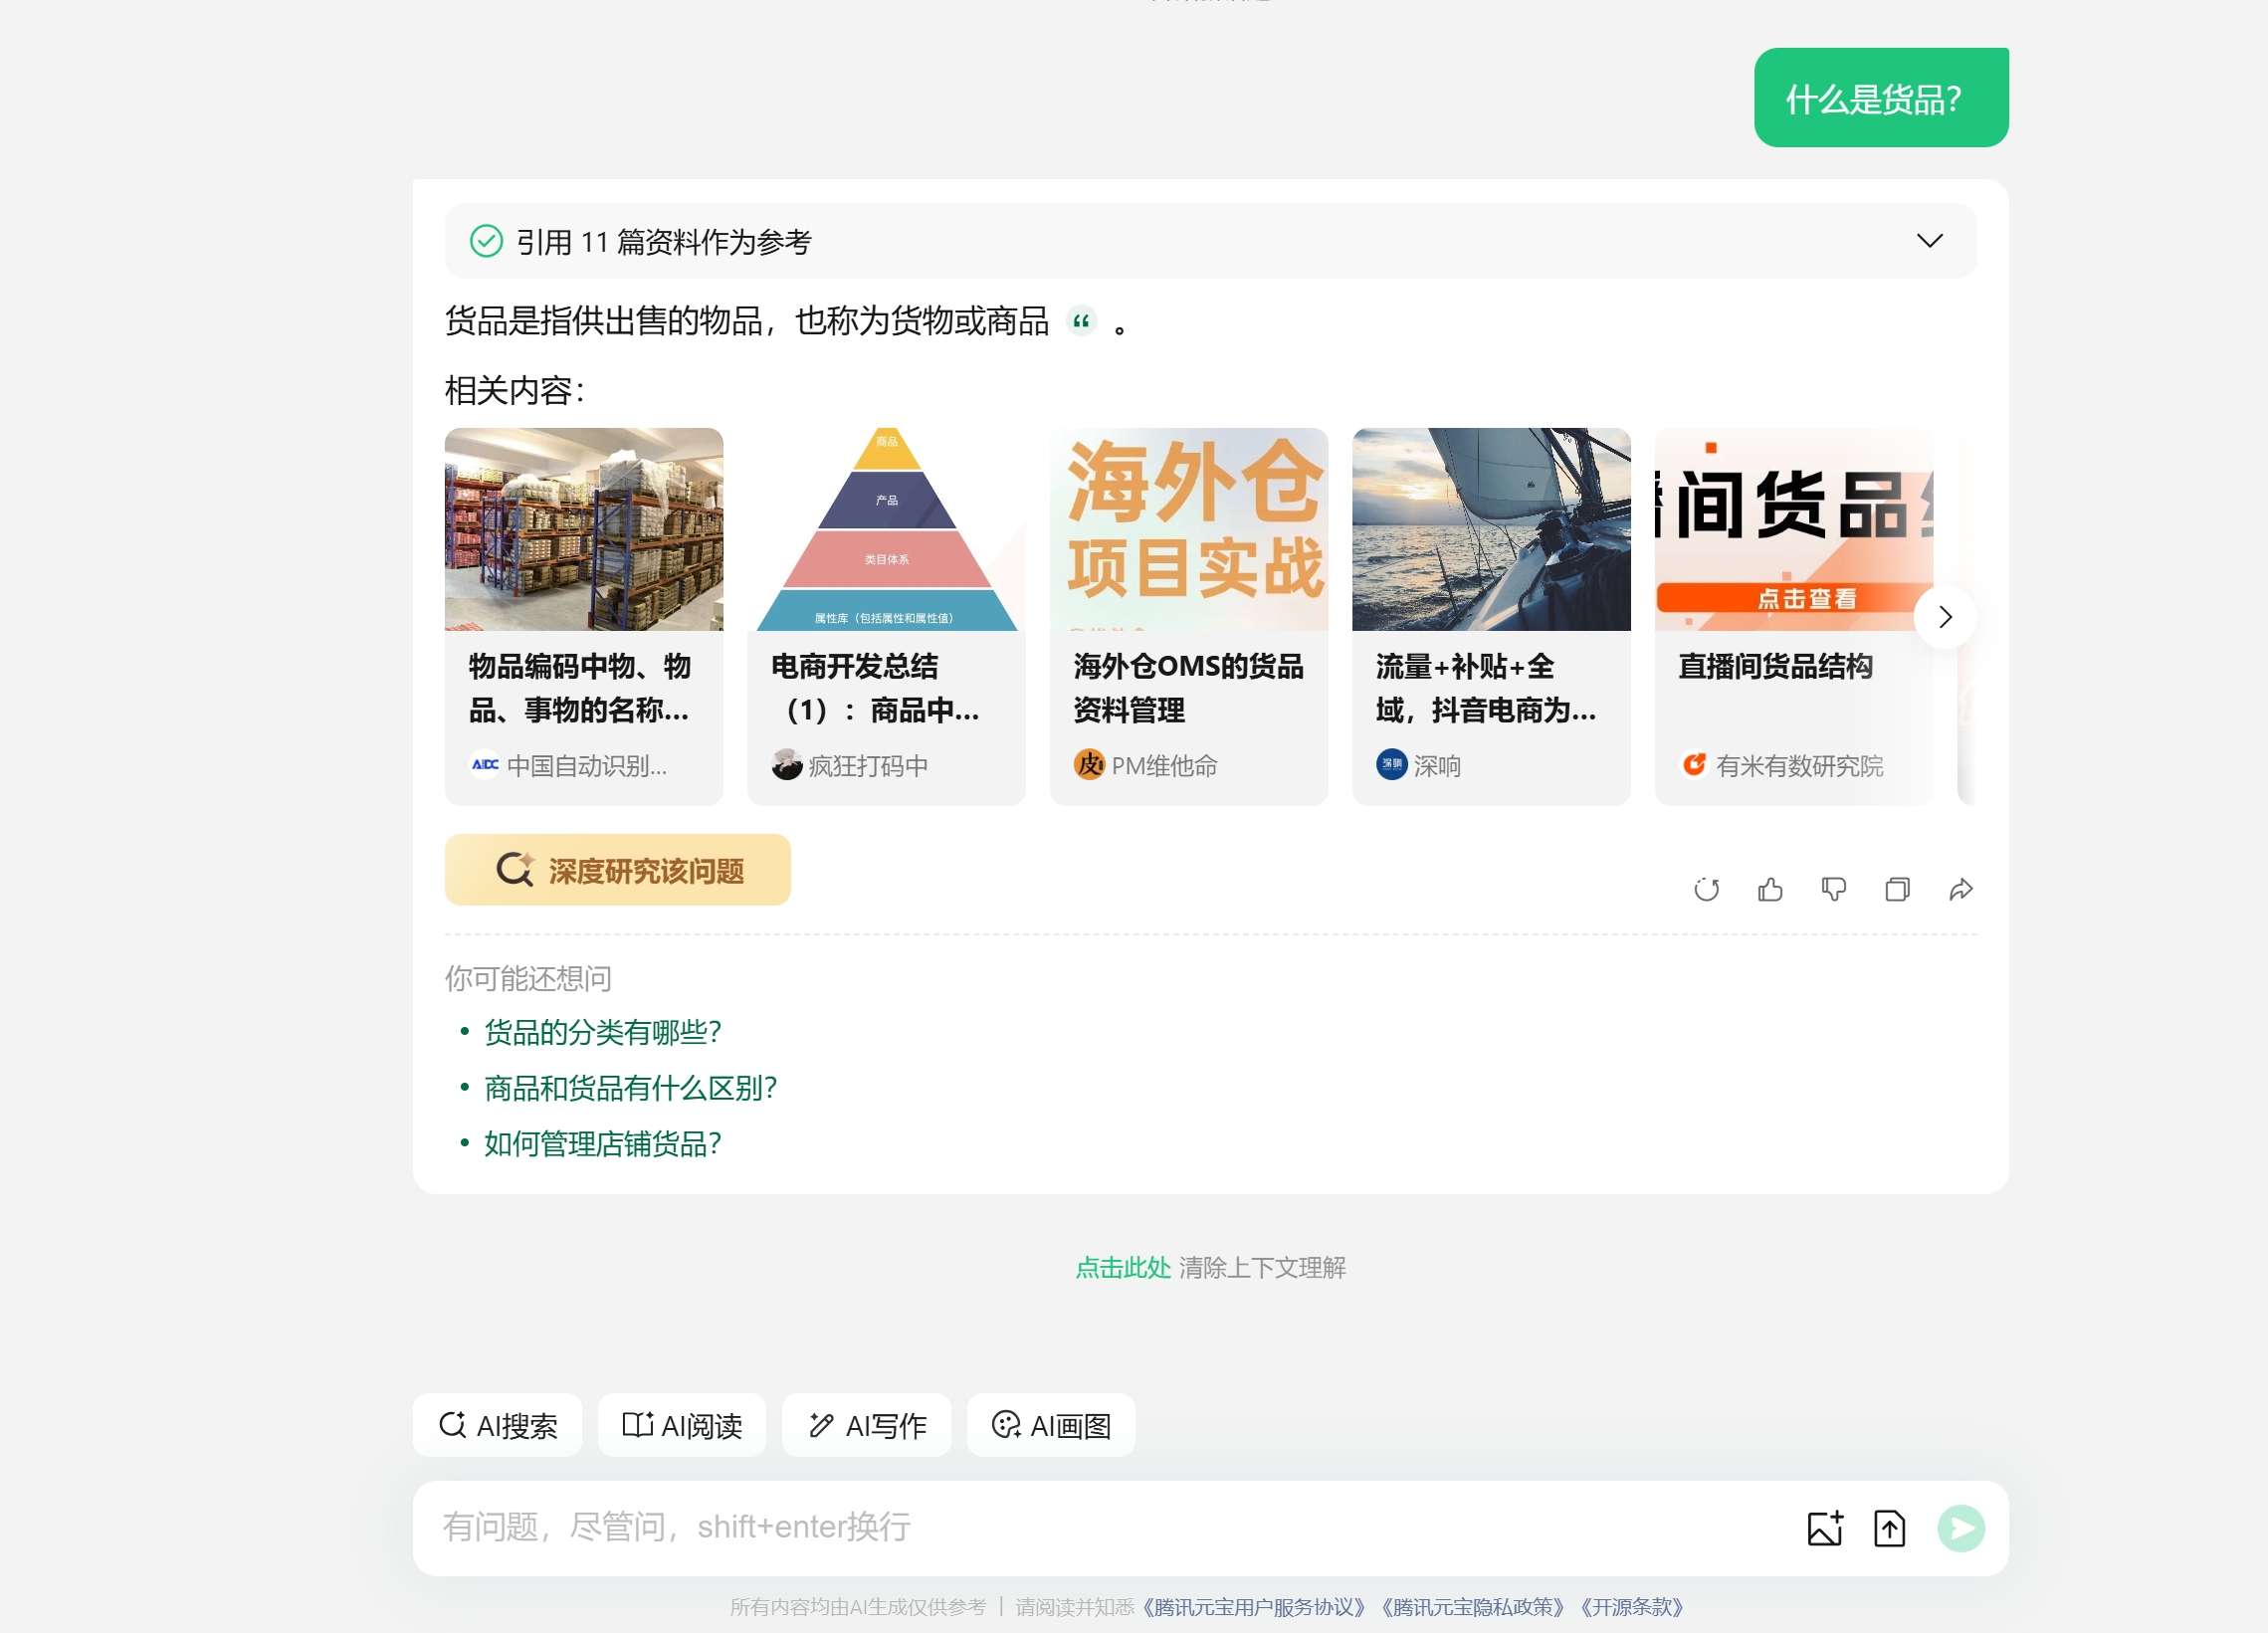Select the AI画图 mode
This screenshot has width=2268, height=1633.
1050,1425
